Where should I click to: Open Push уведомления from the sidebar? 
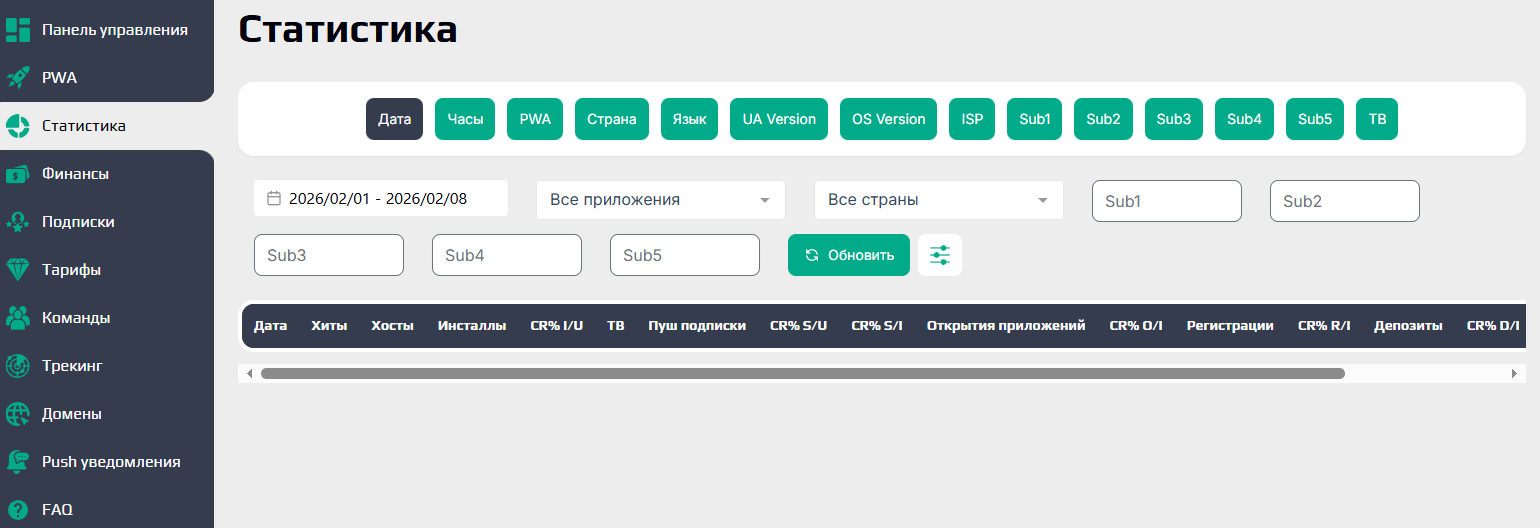click(x=107, y=462)
